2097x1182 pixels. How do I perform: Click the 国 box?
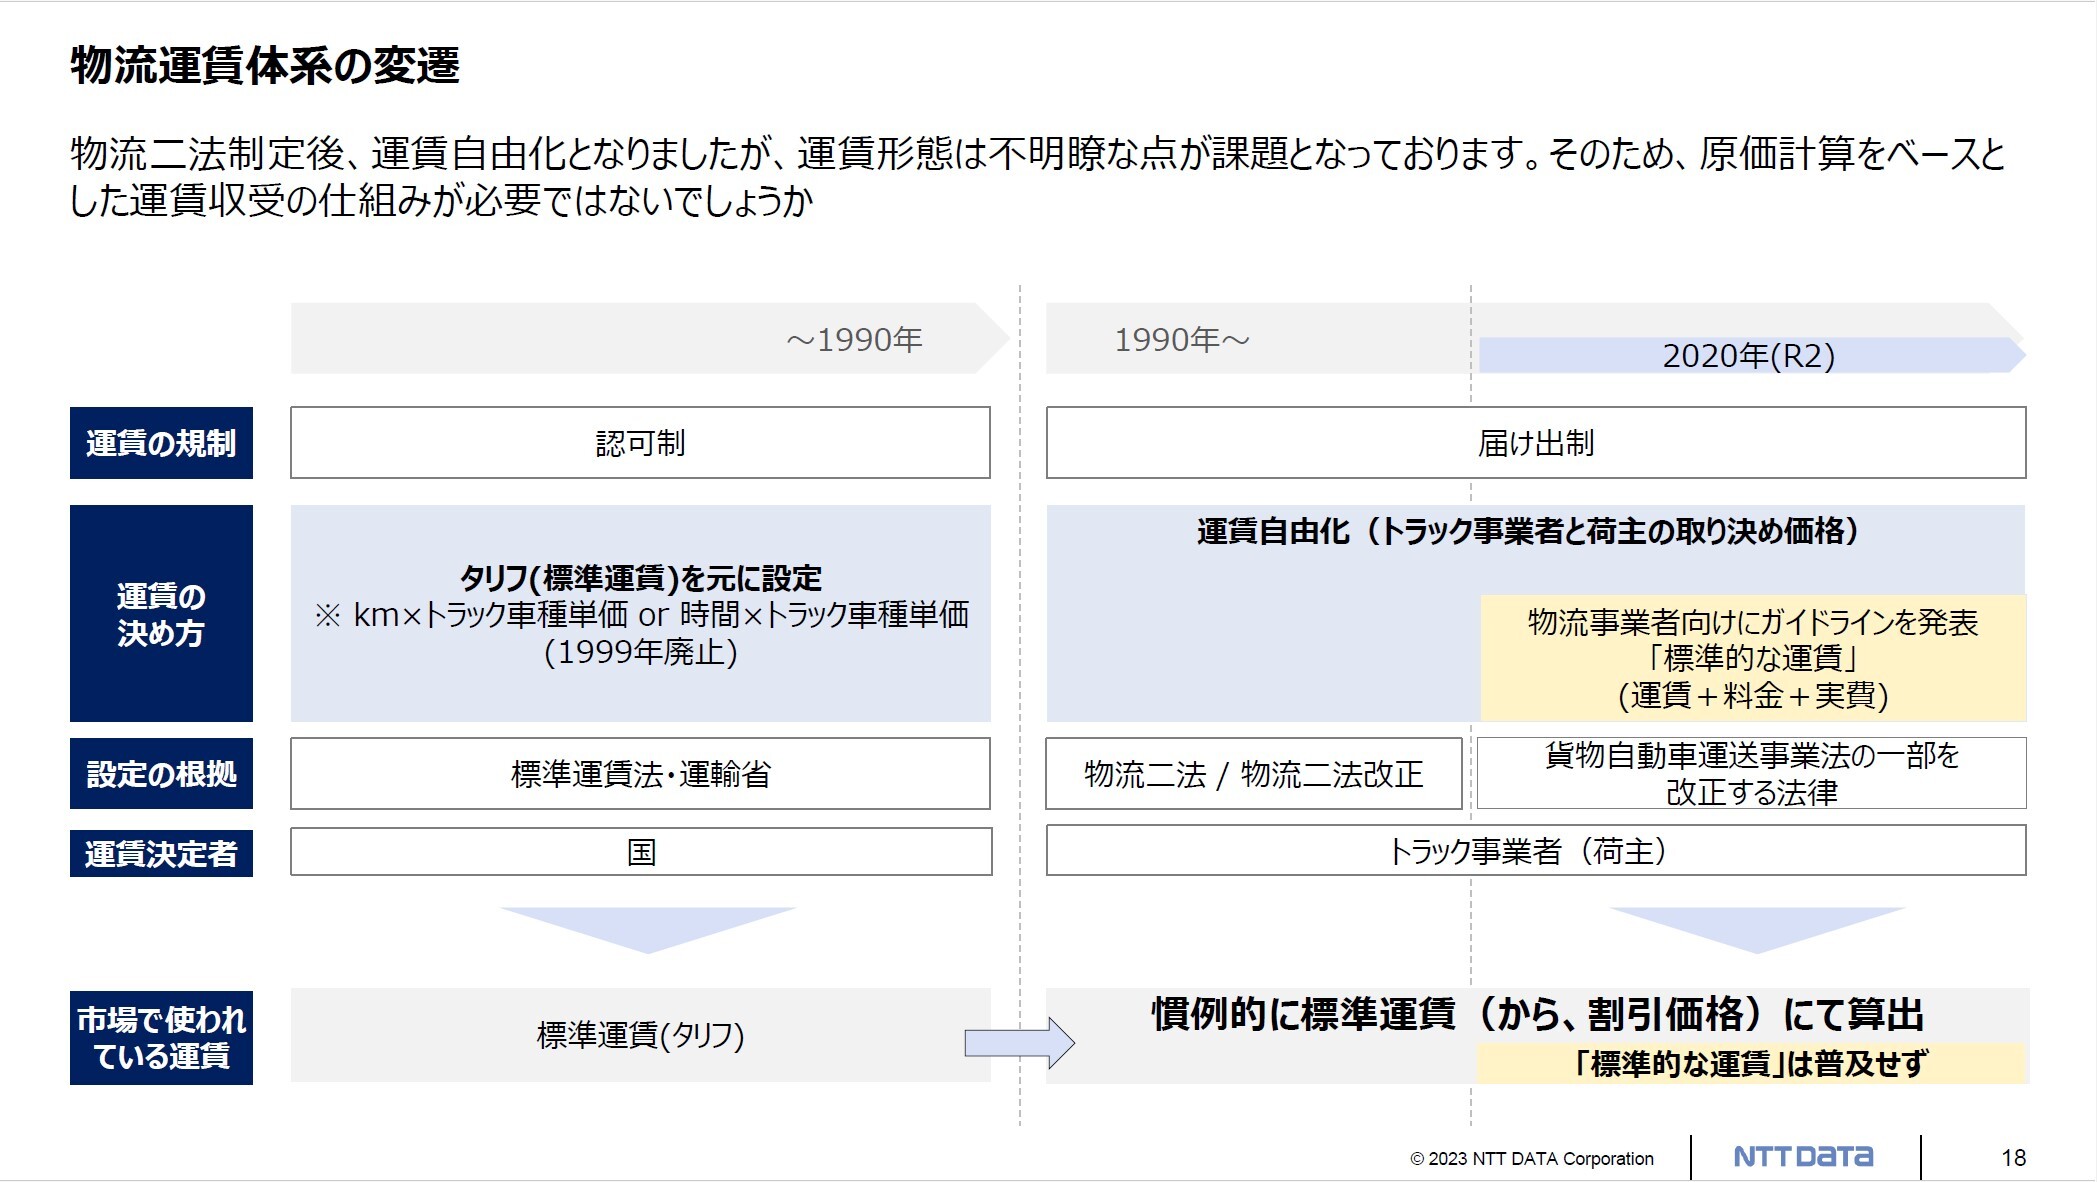tap(640, 851)
